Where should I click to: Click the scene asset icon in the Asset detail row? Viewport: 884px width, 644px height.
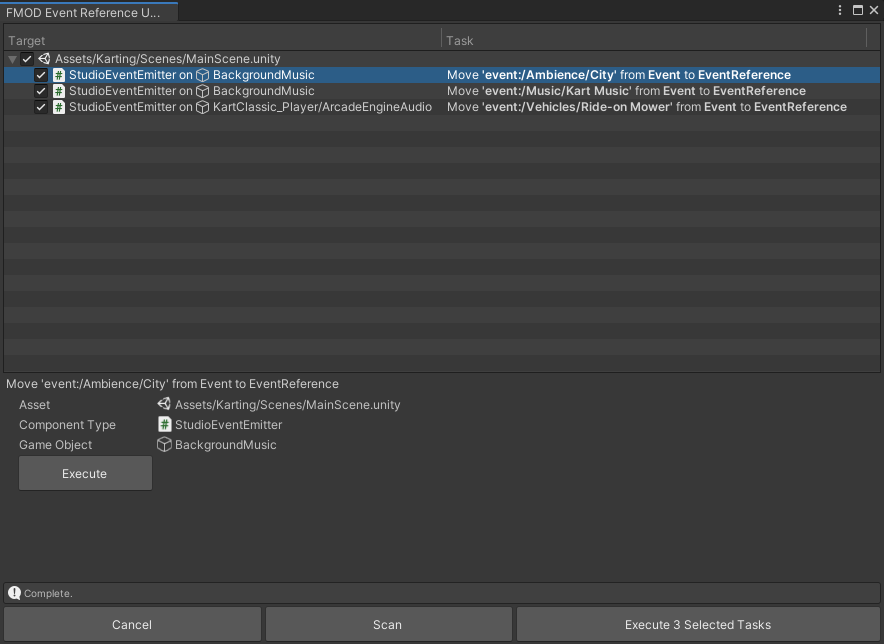pyautogui.click(x=165, y=404)
